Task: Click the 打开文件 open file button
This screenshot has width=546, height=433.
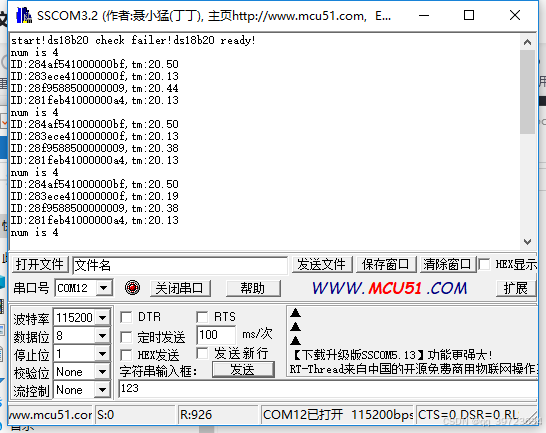Action: (40, 264)
